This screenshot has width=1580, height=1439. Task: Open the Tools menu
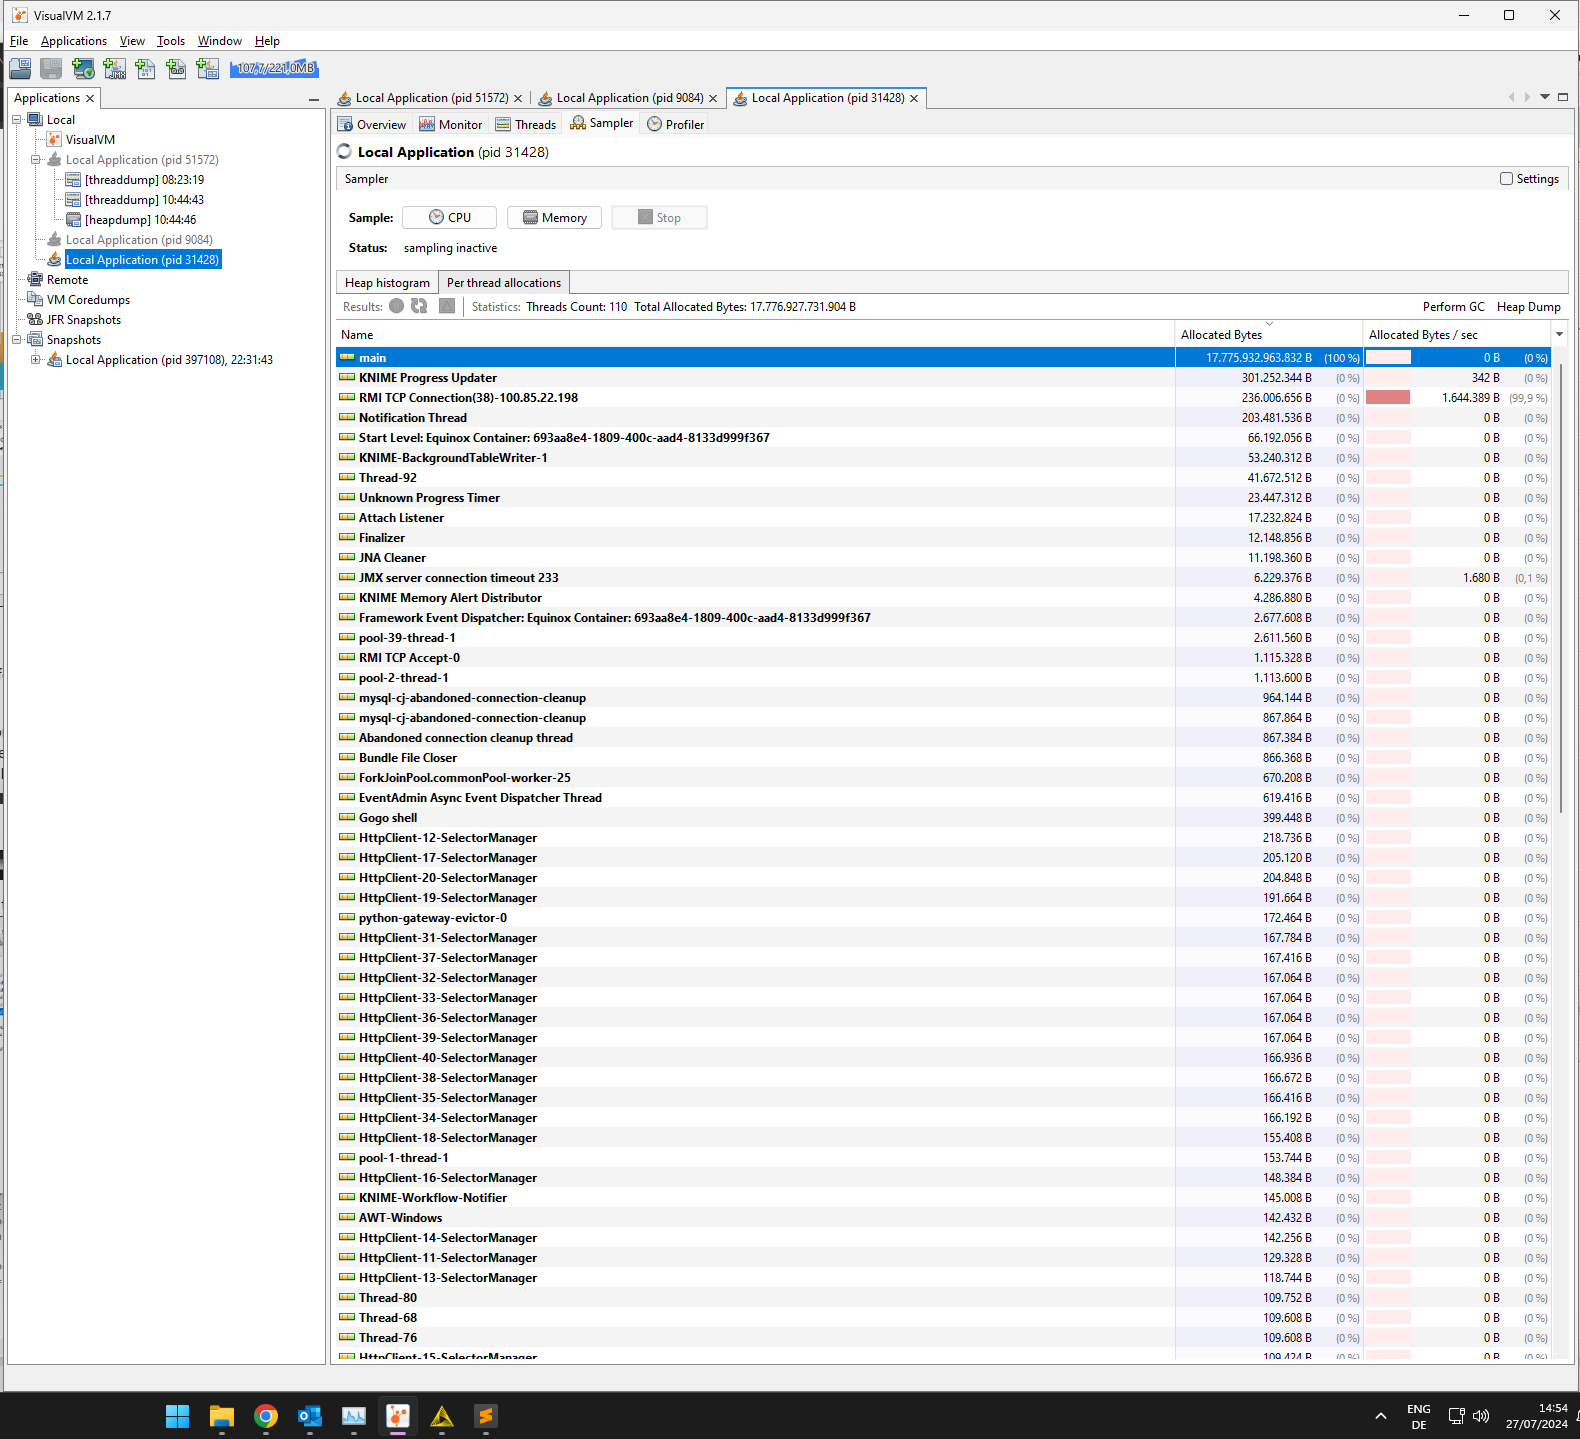click(171, 41)
